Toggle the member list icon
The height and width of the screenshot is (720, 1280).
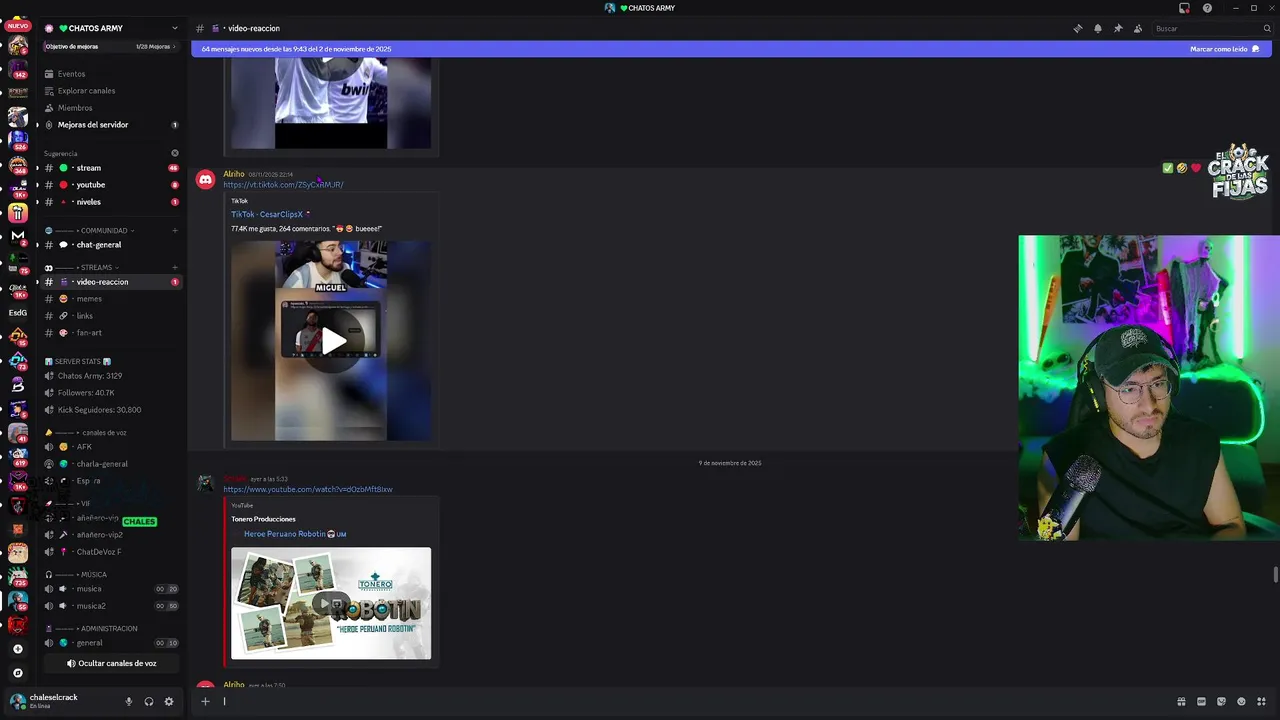[x=1138, y=28]
